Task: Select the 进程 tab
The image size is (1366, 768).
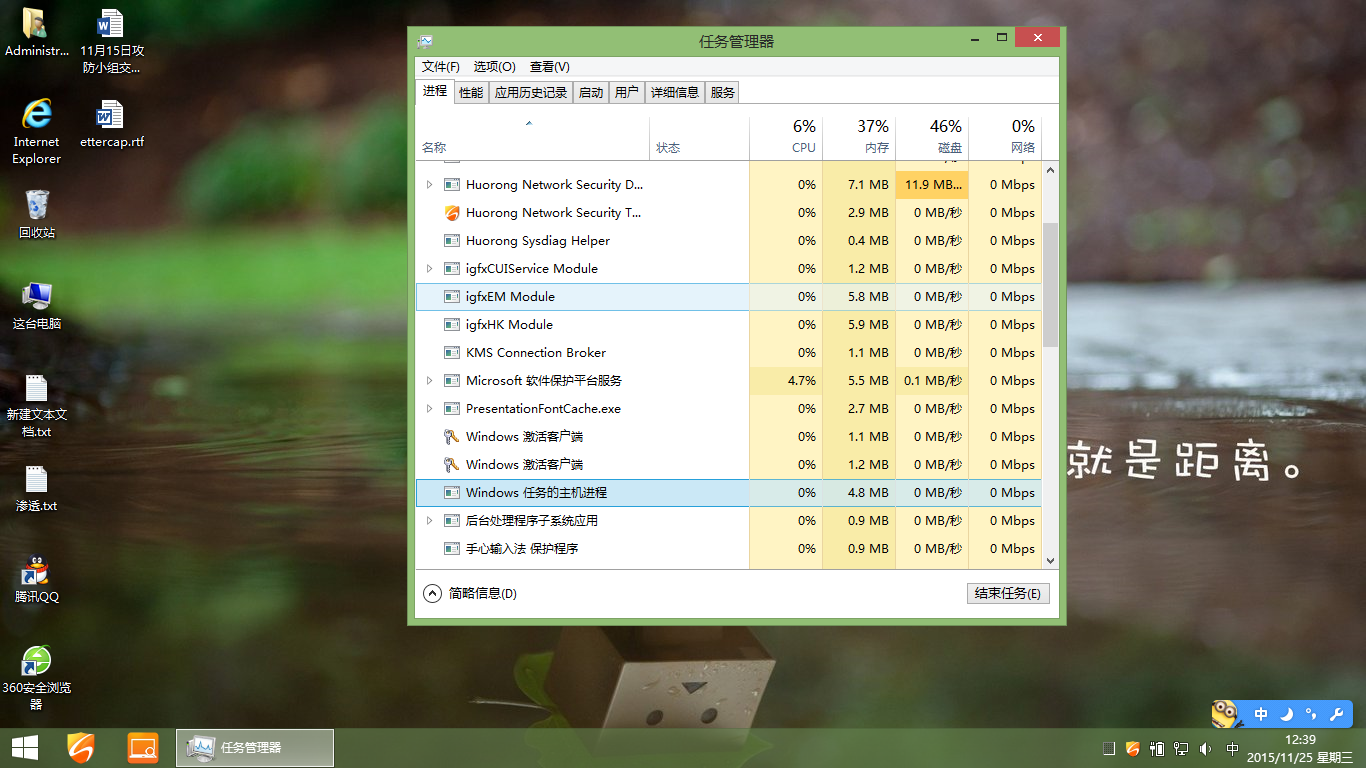Action: pyautogui.click(x=435, y=91)
